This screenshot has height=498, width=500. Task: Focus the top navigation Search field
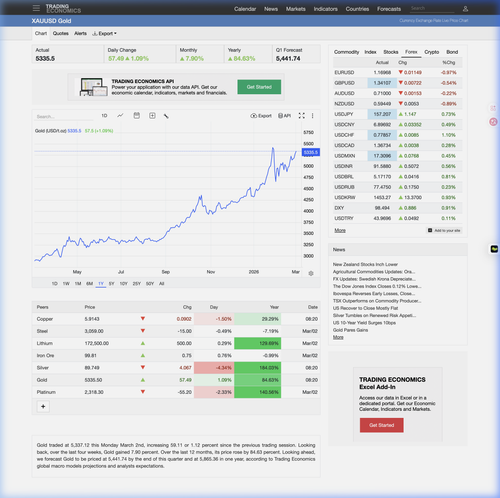pos(432,8)
